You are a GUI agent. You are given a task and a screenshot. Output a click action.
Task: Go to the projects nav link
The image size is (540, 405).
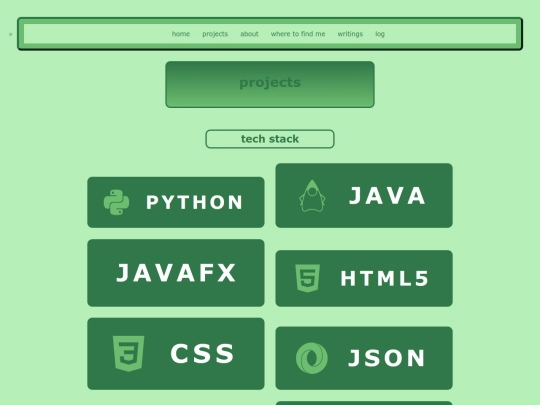(x=215, y=34)
